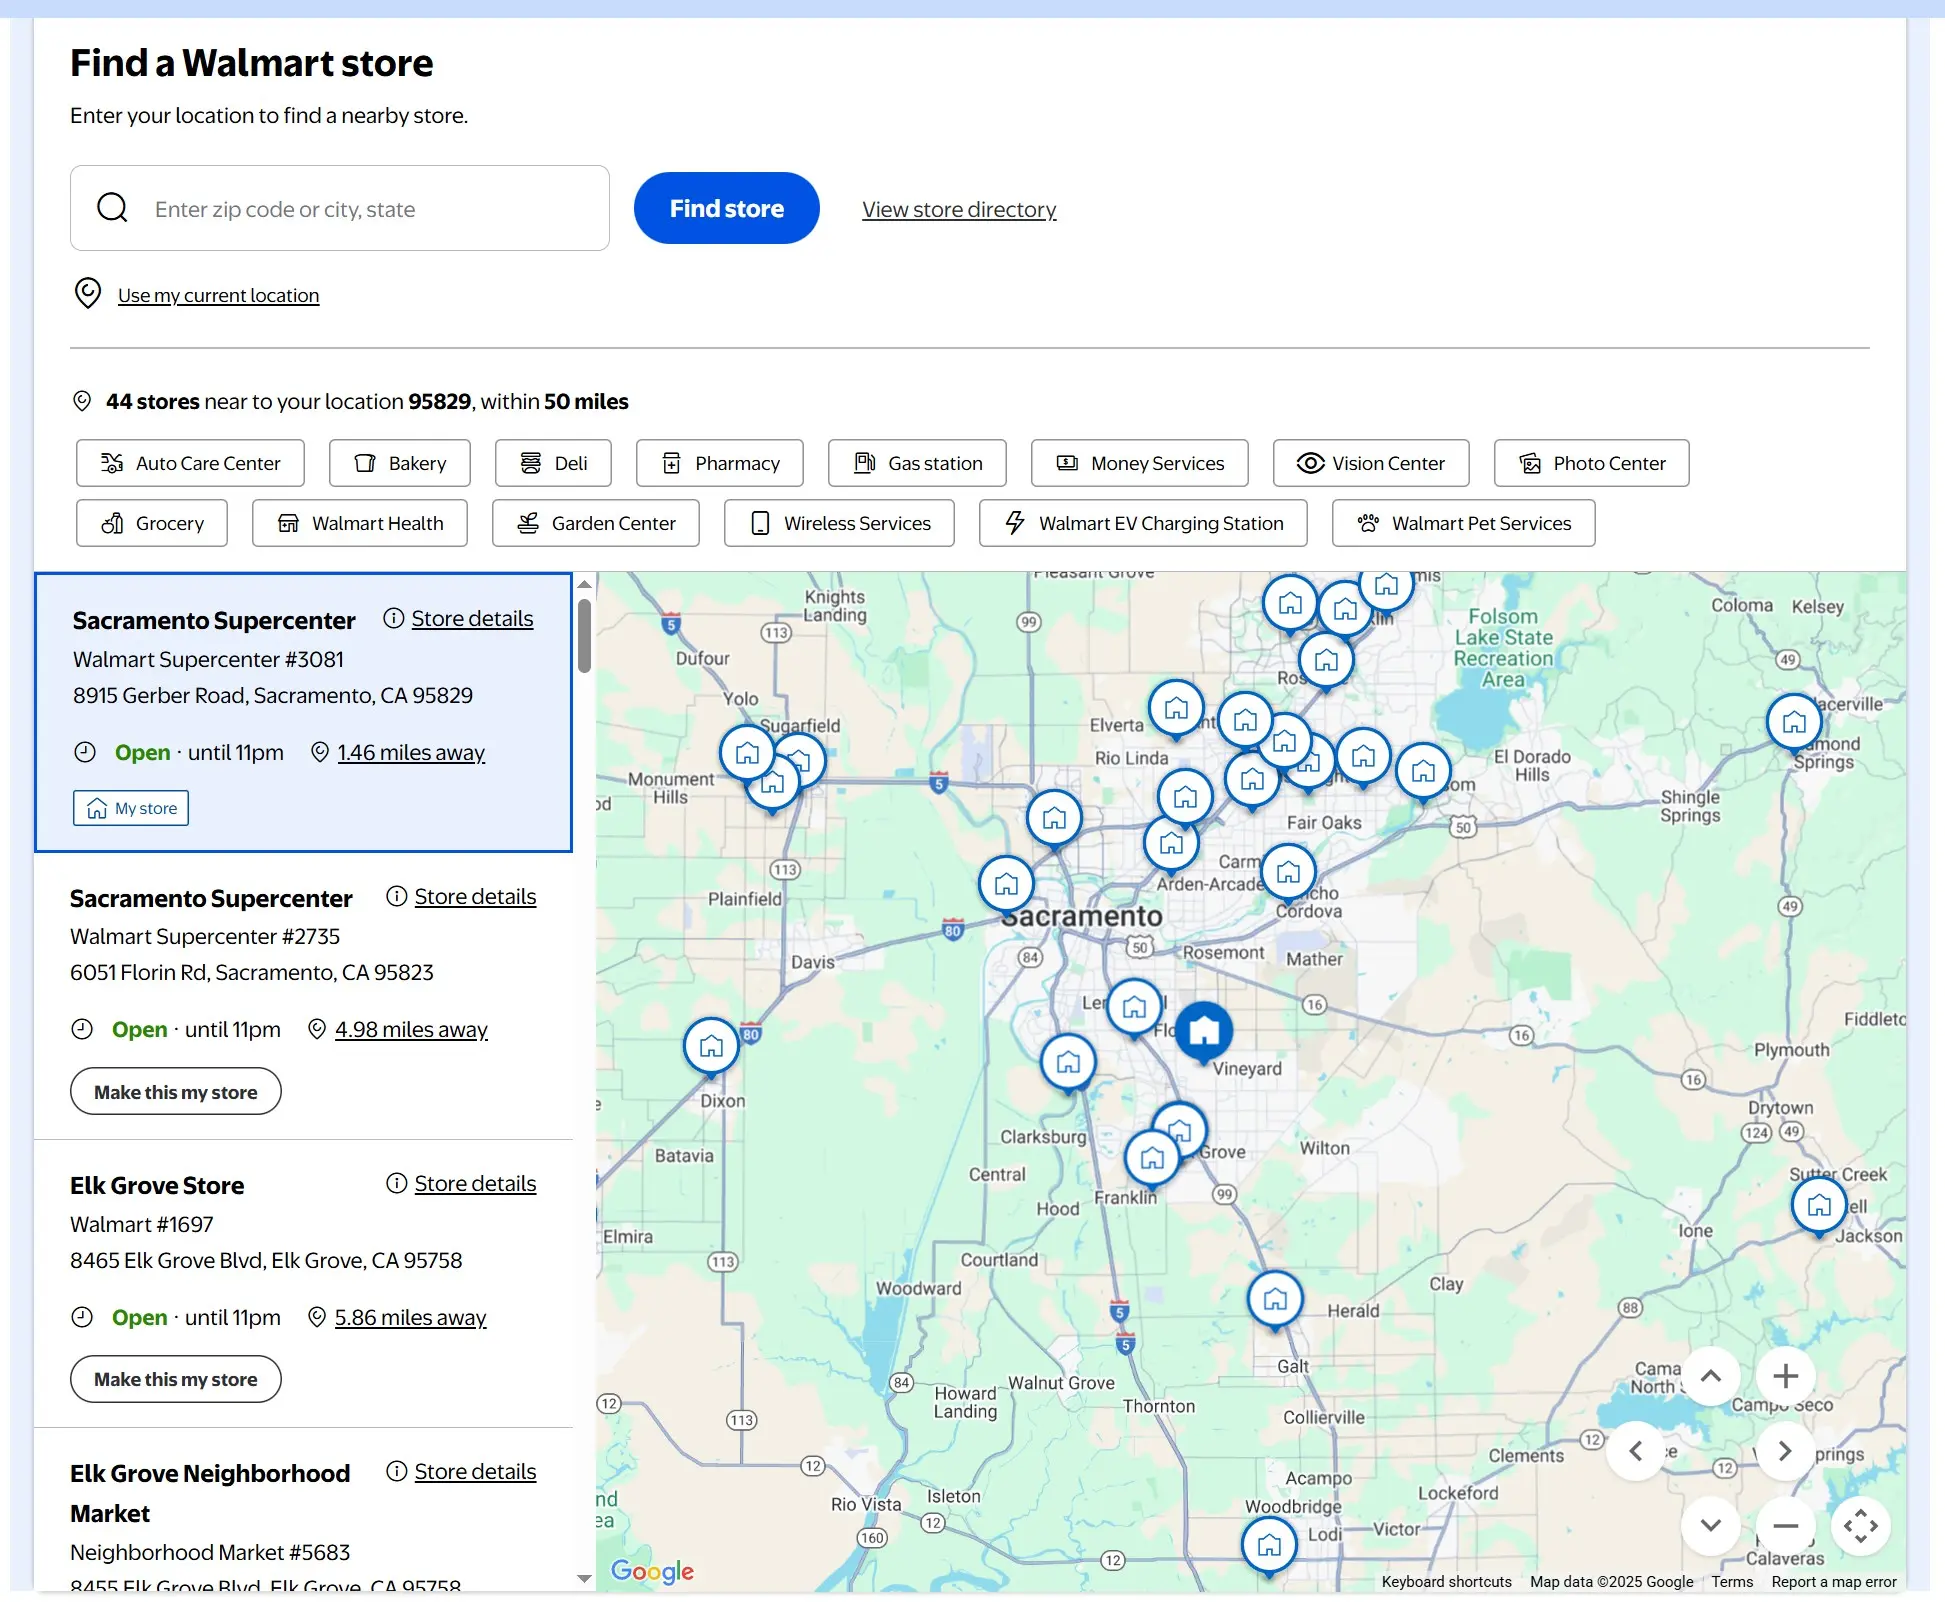Zoom out on the map

(x=1785, y=1526)
